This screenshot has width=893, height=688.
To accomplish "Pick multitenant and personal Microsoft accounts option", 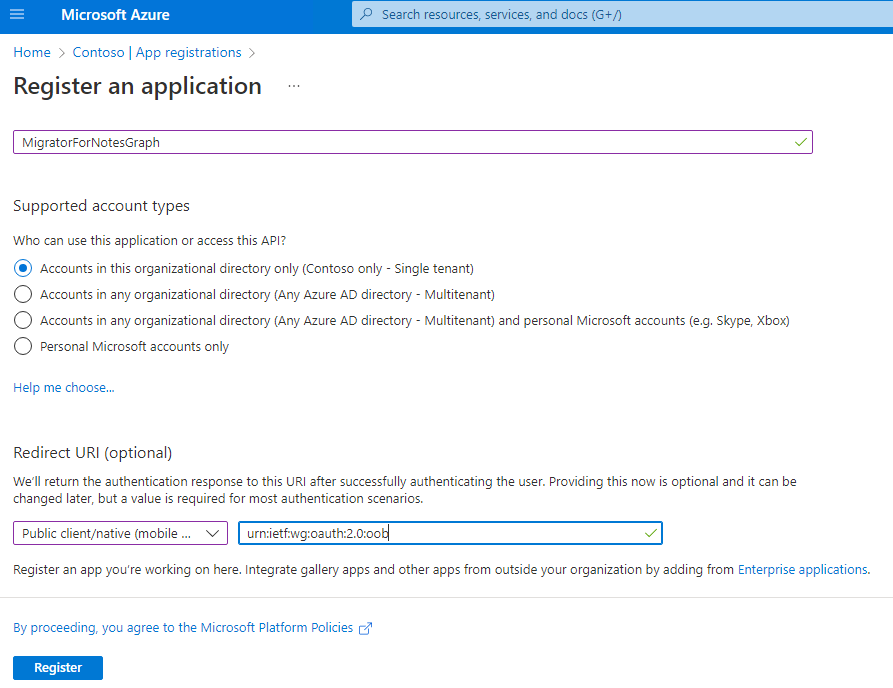I will [x=21, y=320].
